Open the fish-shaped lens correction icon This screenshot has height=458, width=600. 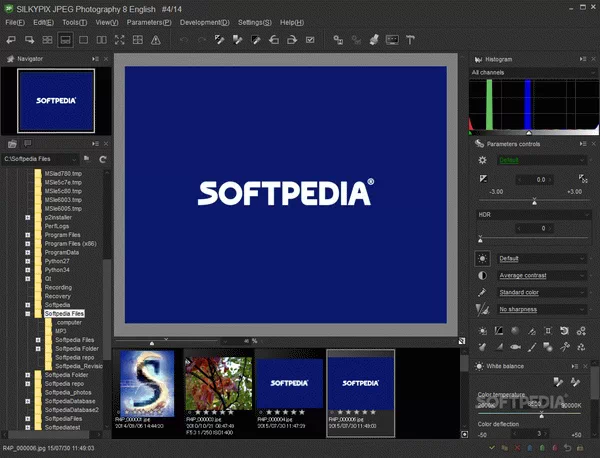tap(515, 347)
